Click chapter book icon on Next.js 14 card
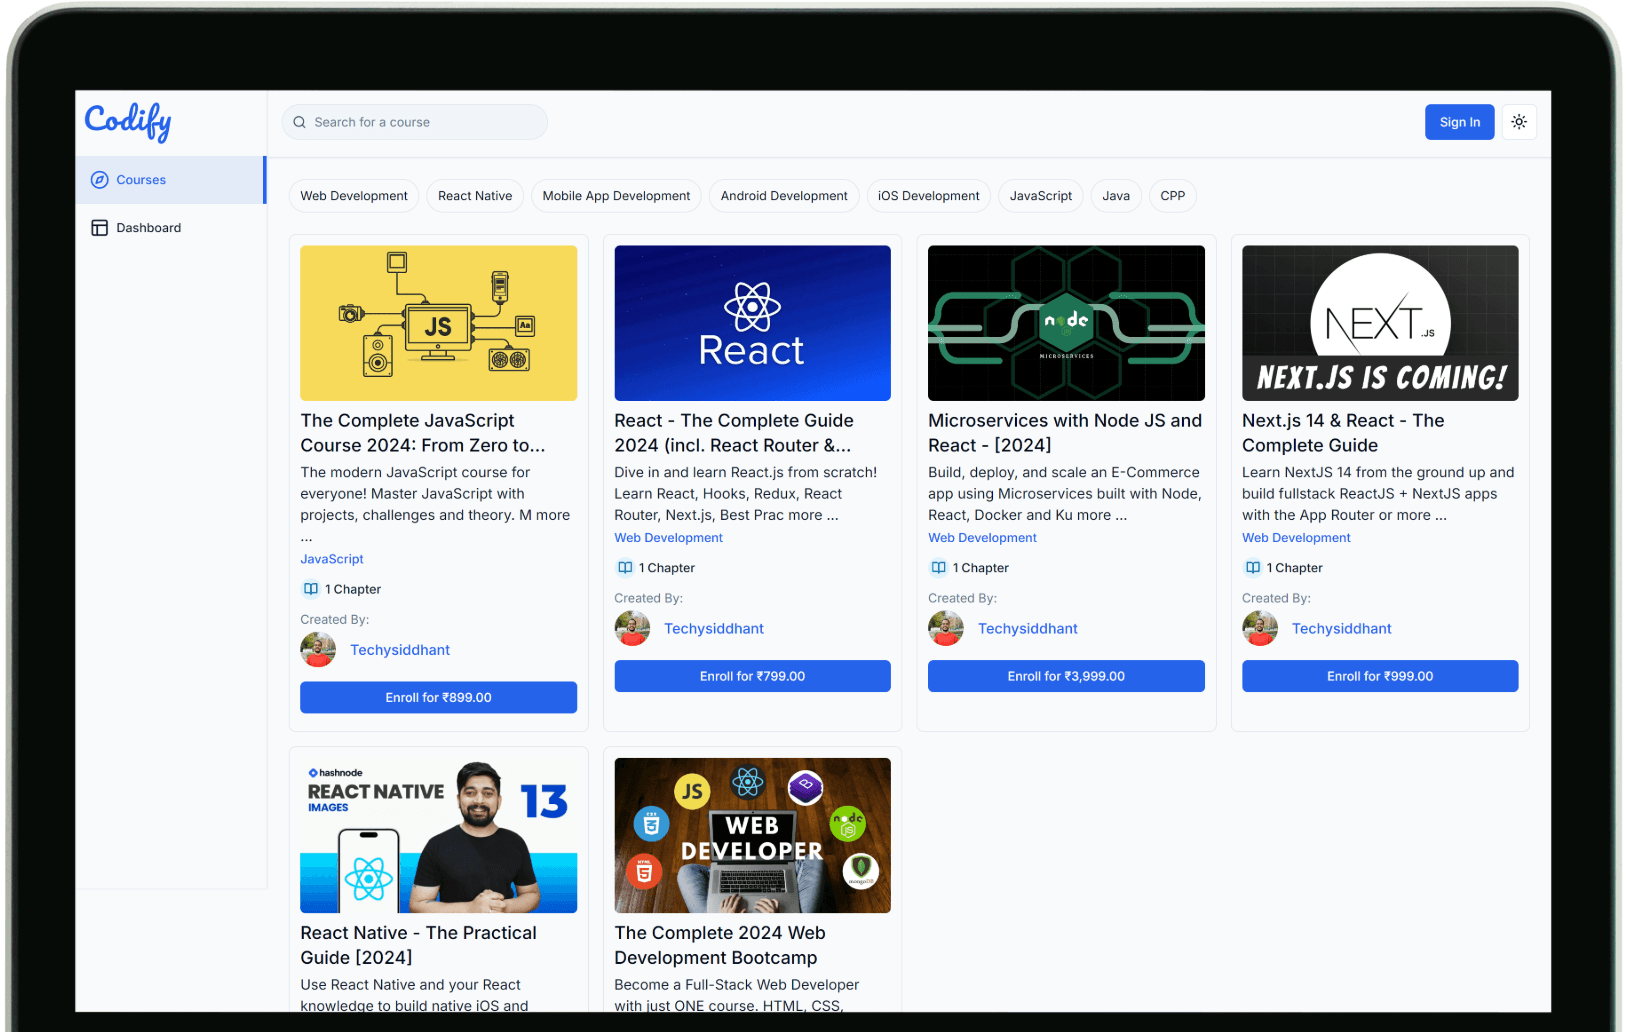The height and width of the screenshot is (1032, 1629). point(1253,568)
